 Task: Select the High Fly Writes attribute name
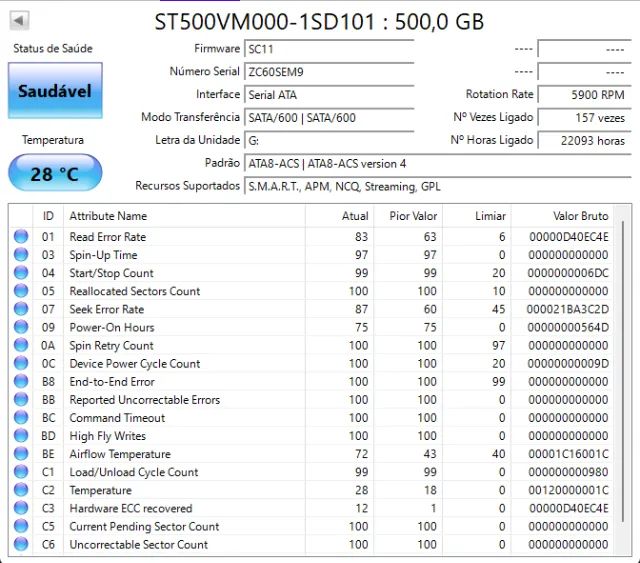[107, 436]
